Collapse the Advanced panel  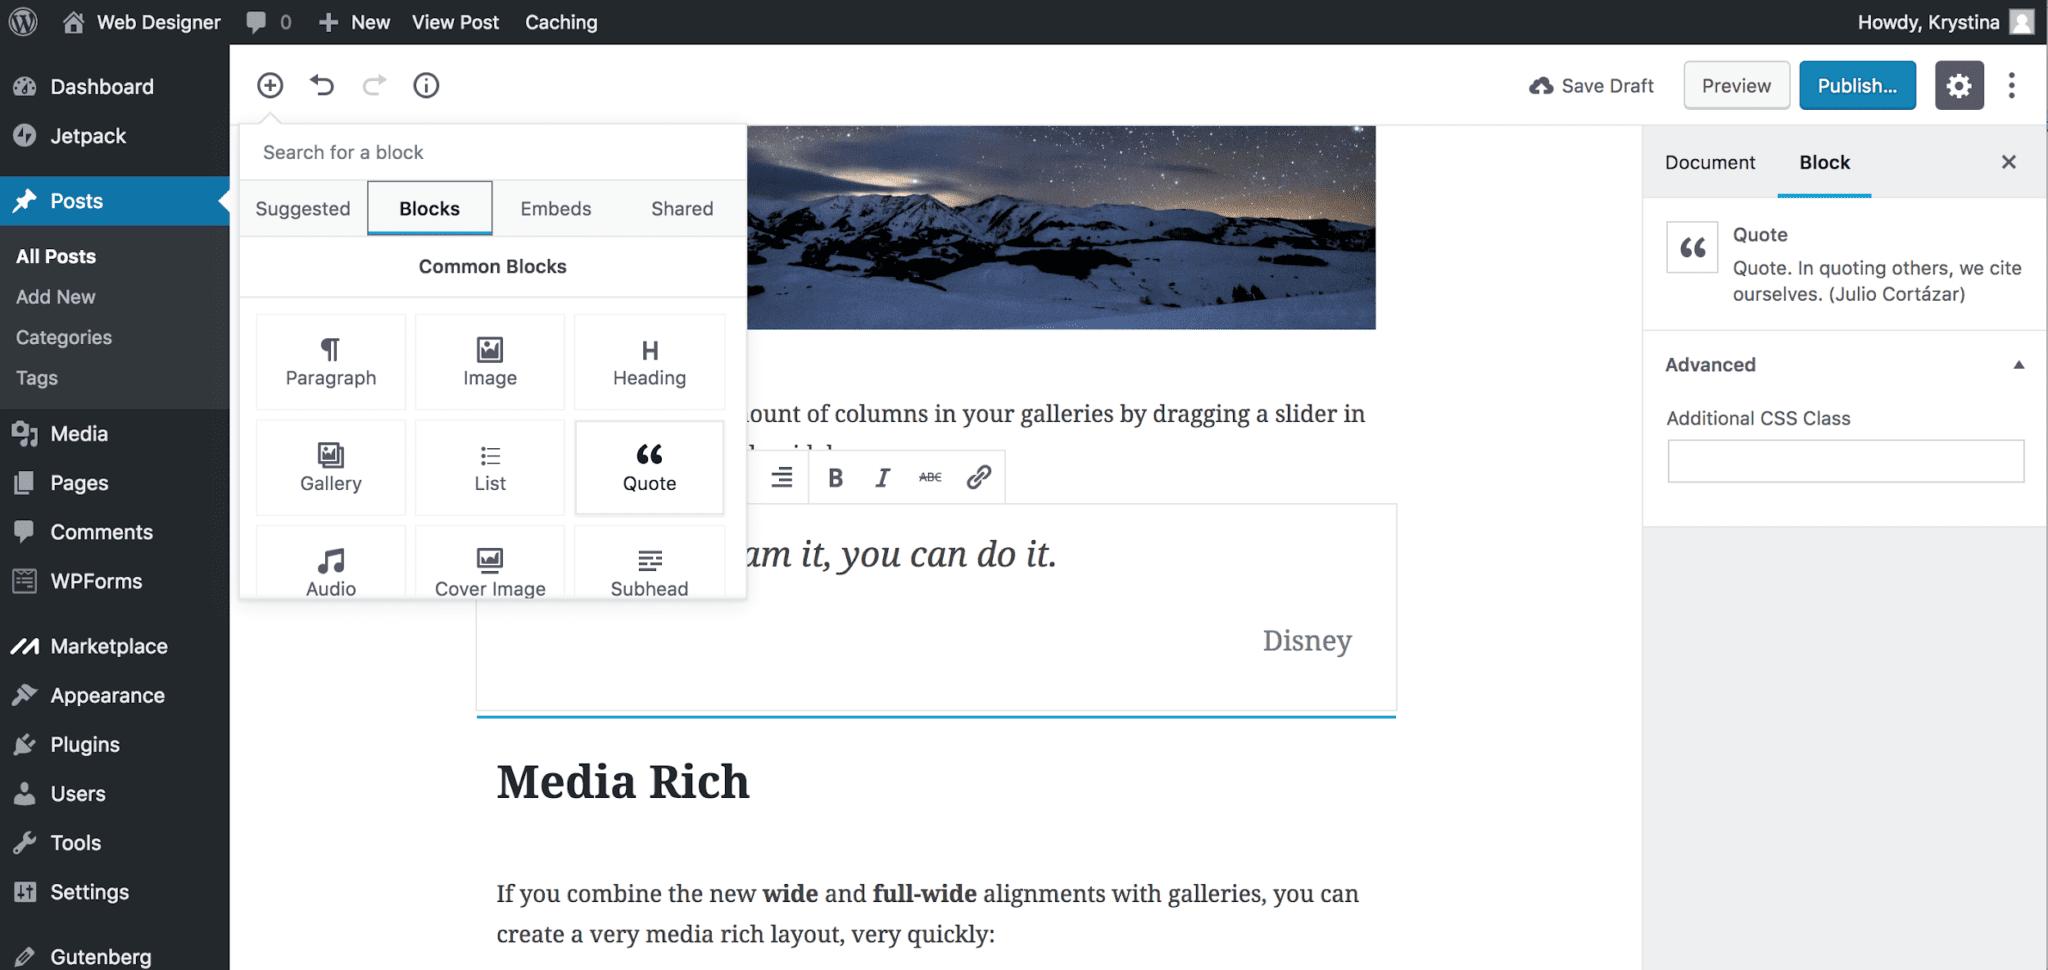click(2018, 365)
